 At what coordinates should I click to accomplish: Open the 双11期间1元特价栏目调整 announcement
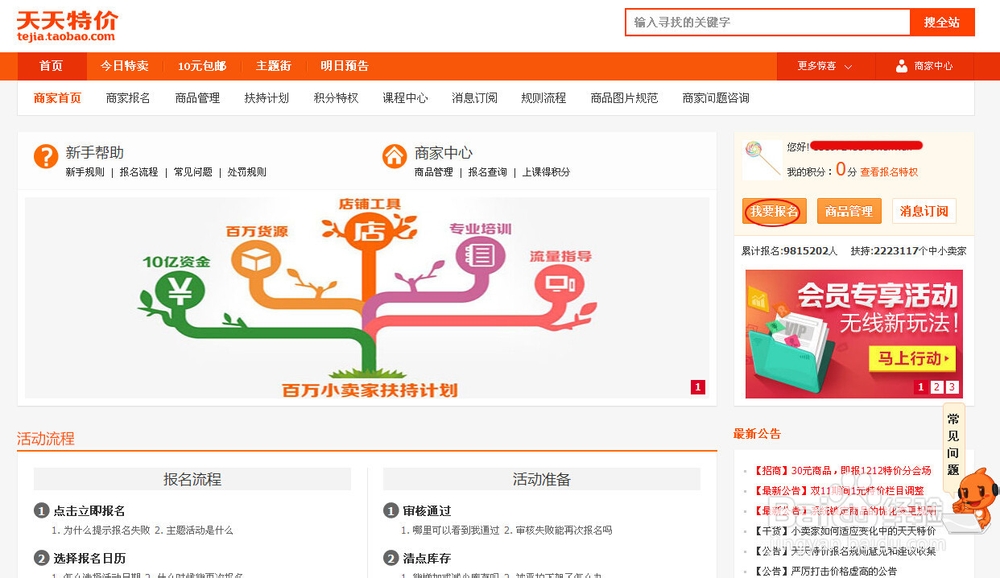pyautogui.click(x=838, y=491)
